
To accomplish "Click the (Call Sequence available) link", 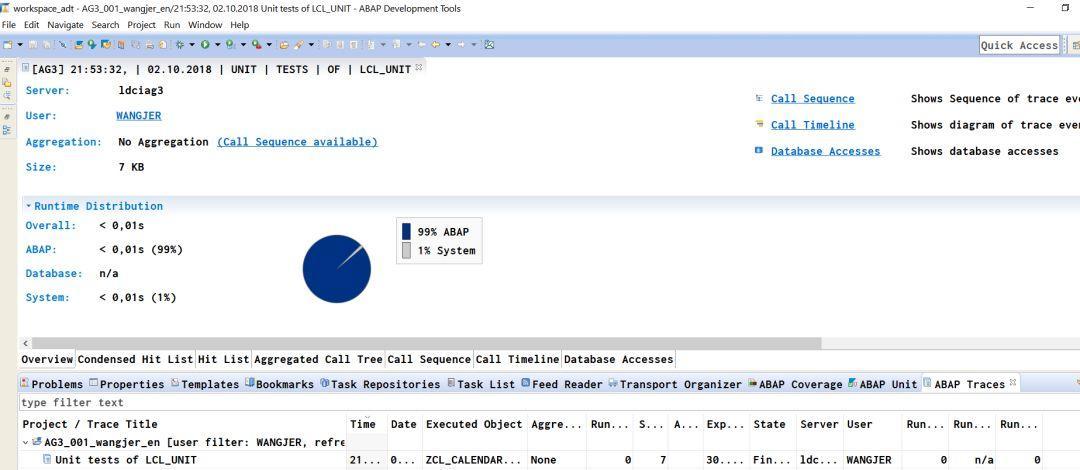I will click(298, 142).
